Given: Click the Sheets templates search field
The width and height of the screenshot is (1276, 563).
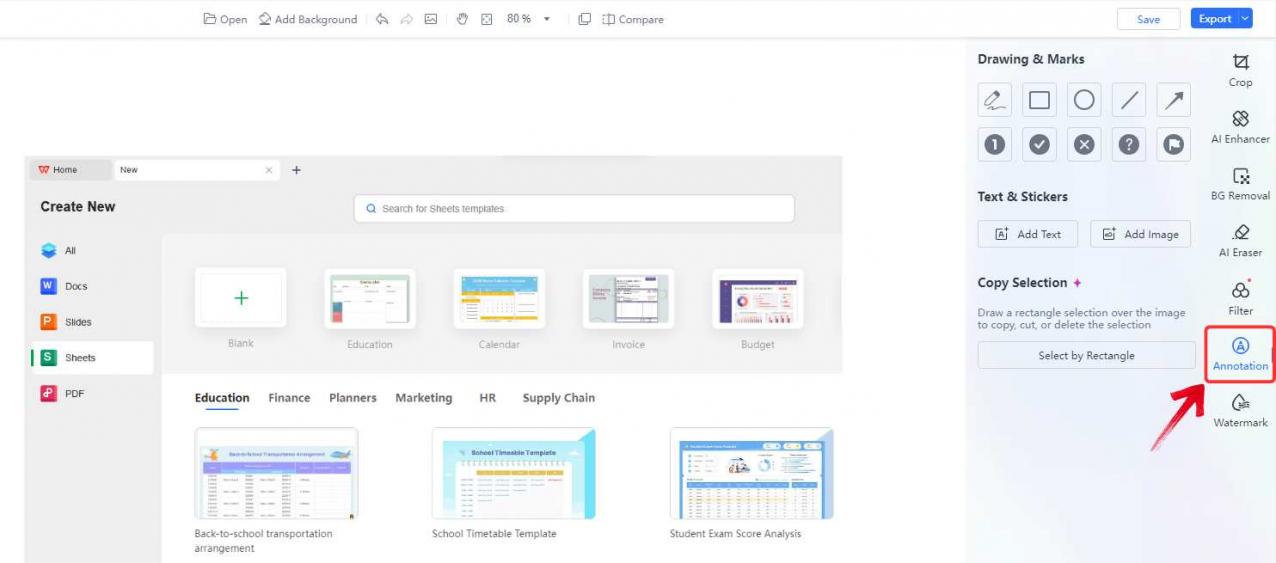Looking at the screenshot, I should coord(574,209).
